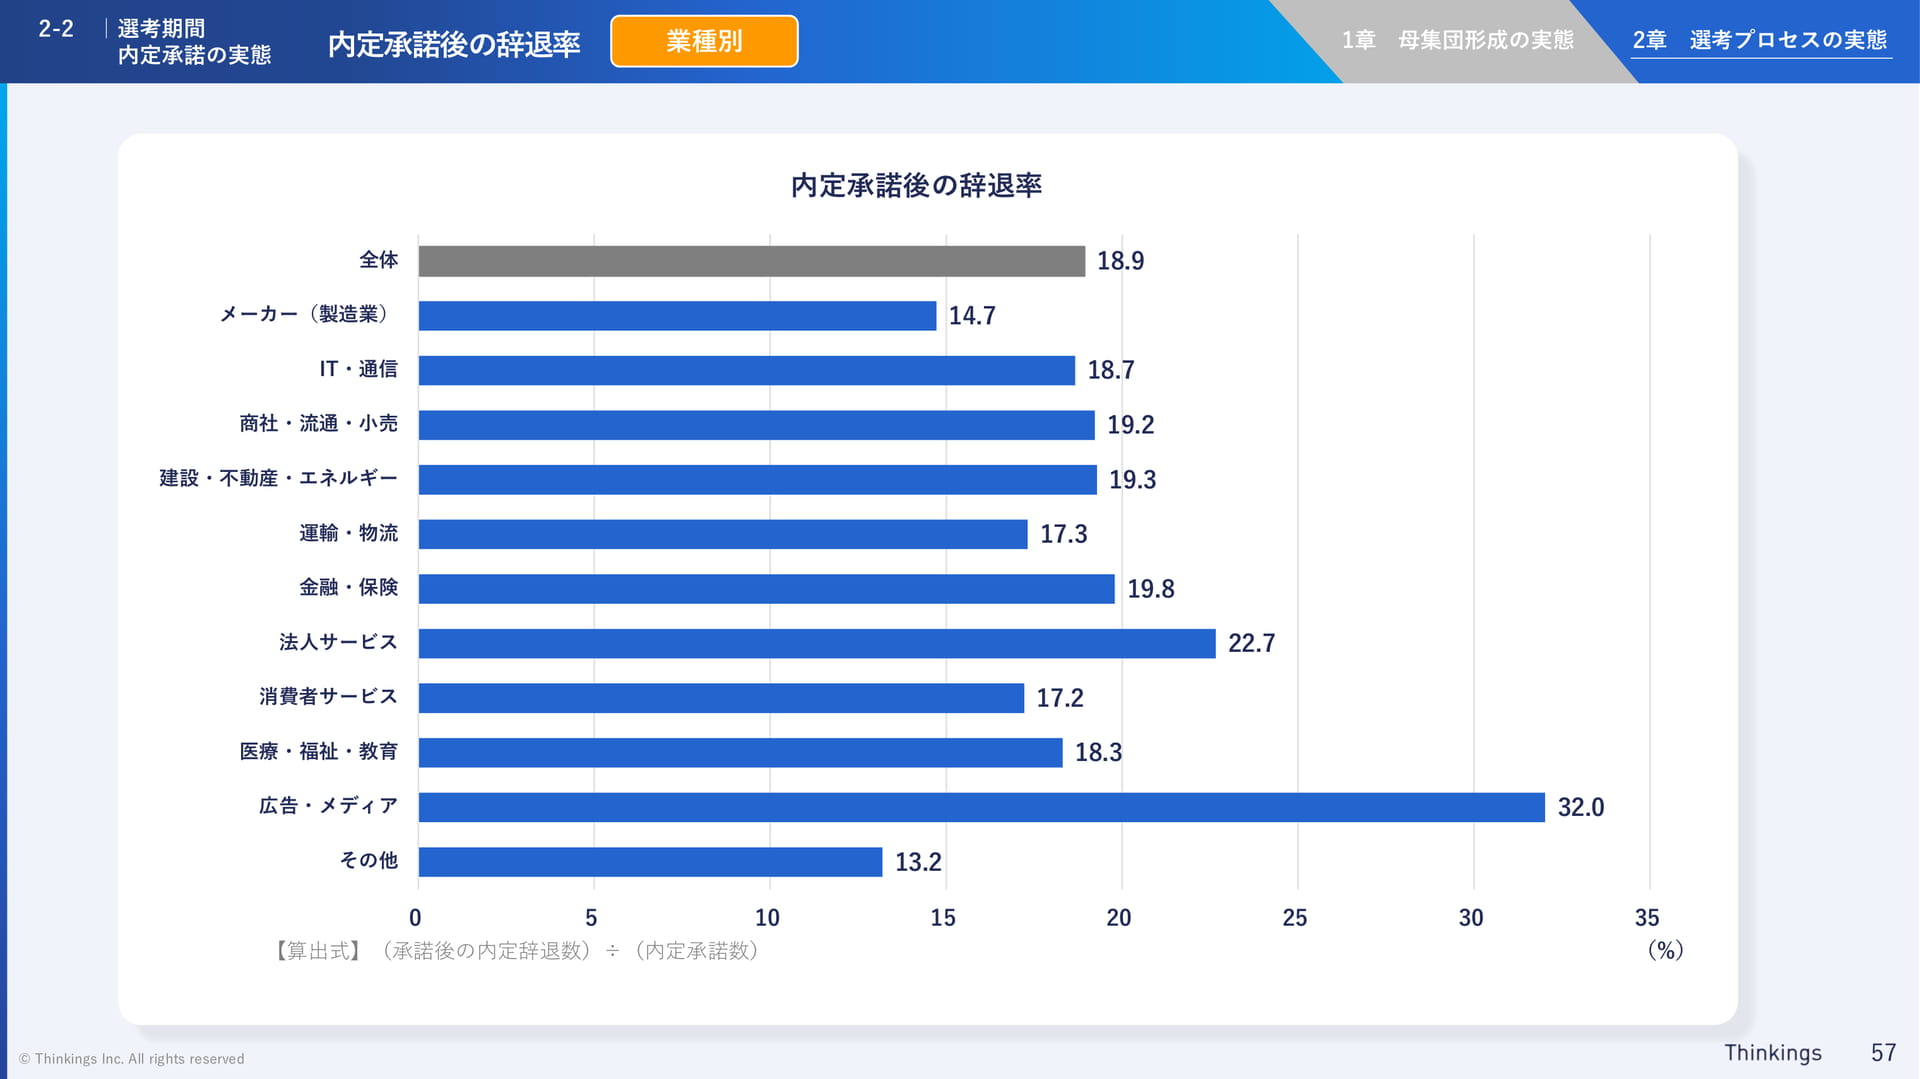This screenshot has height=1079, width=1920.
Task: Select the longest 広告・メディア bar
Action: [x=982, y=807]
